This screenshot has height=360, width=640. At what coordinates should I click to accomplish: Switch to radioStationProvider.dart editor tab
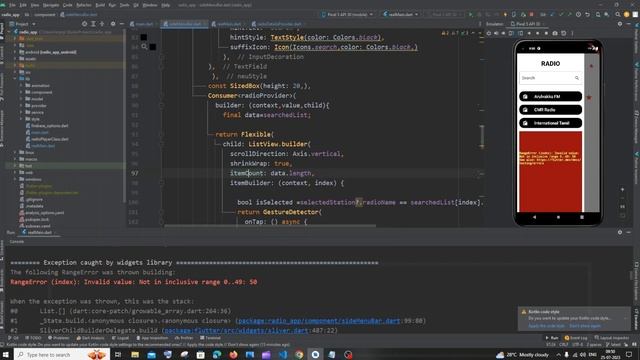coord(278,24)
